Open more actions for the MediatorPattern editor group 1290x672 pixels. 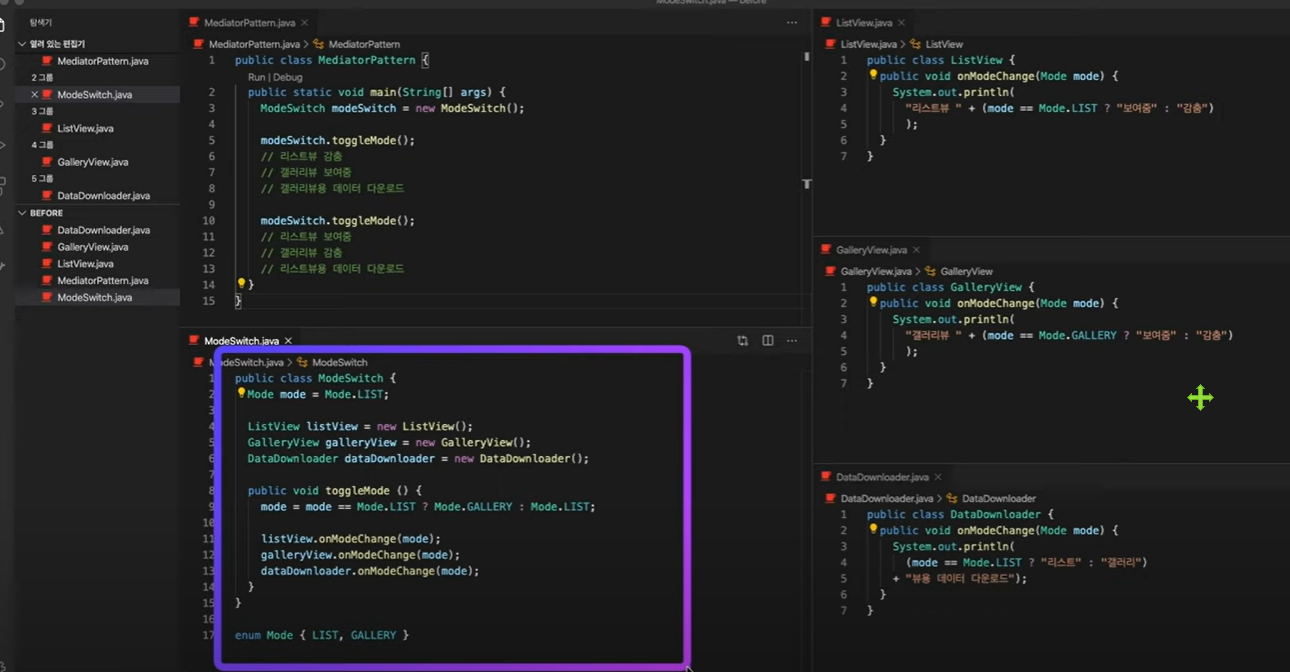click(792, 22)
